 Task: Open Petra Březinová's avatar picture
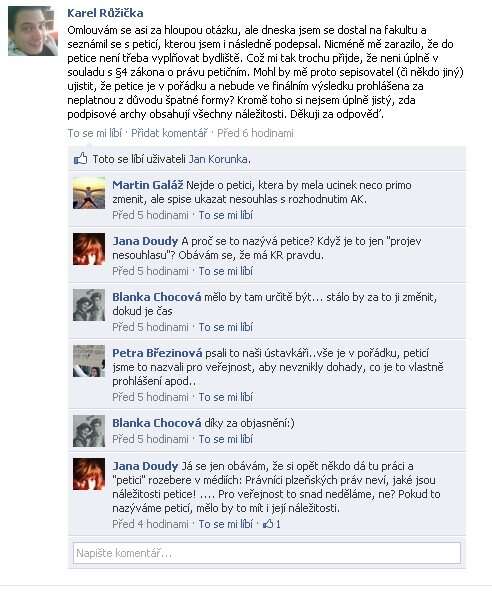tap(89, 361)
